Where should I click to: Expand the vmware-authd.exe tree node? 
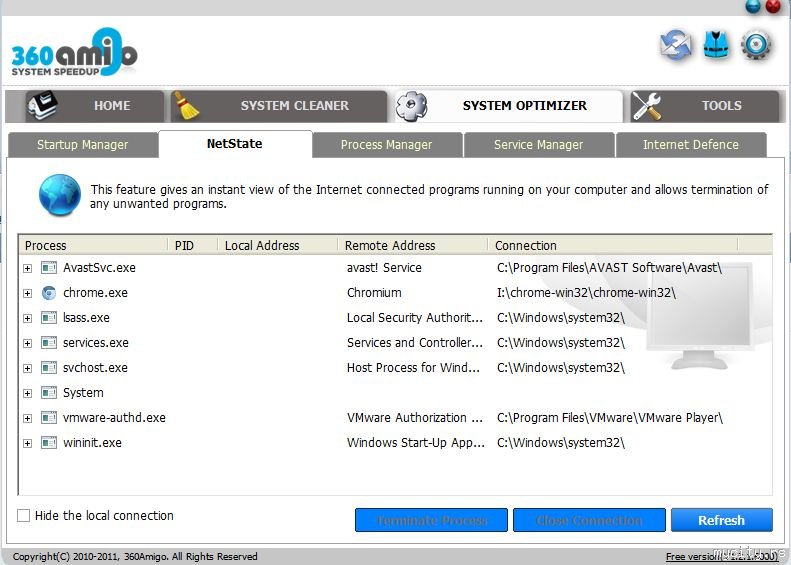pyautogui.click(x=28, y=418)
